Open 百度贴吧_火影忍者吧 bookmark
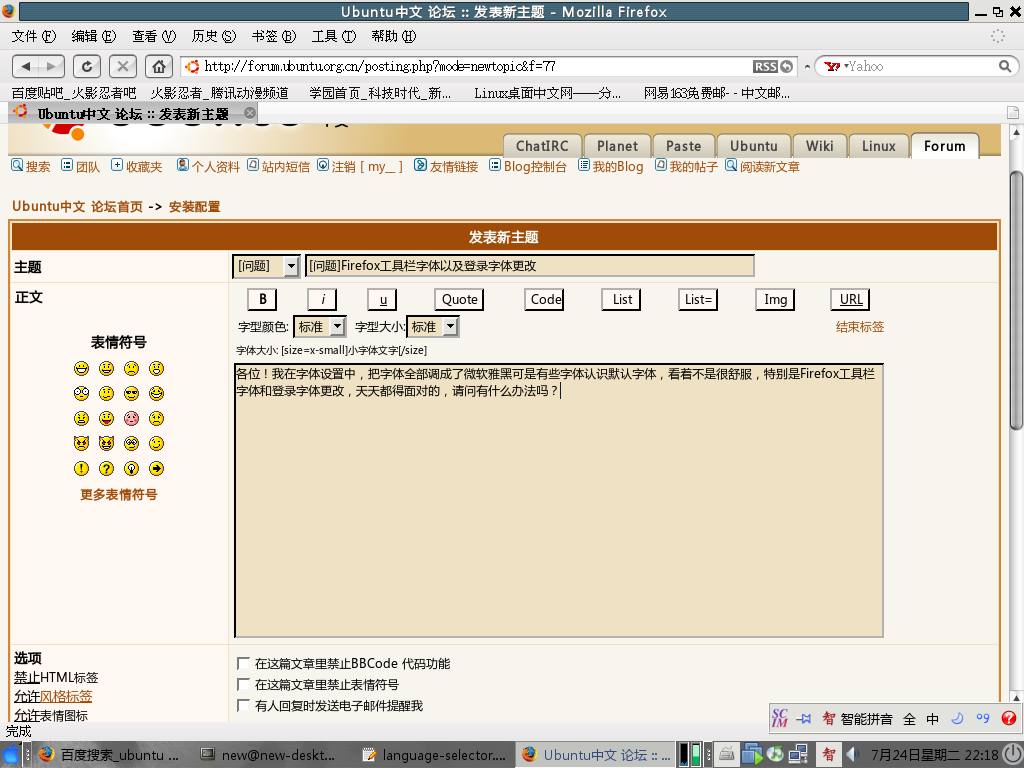The height and width of the screenshot is (768, 1024). click(x=74, y=93)
